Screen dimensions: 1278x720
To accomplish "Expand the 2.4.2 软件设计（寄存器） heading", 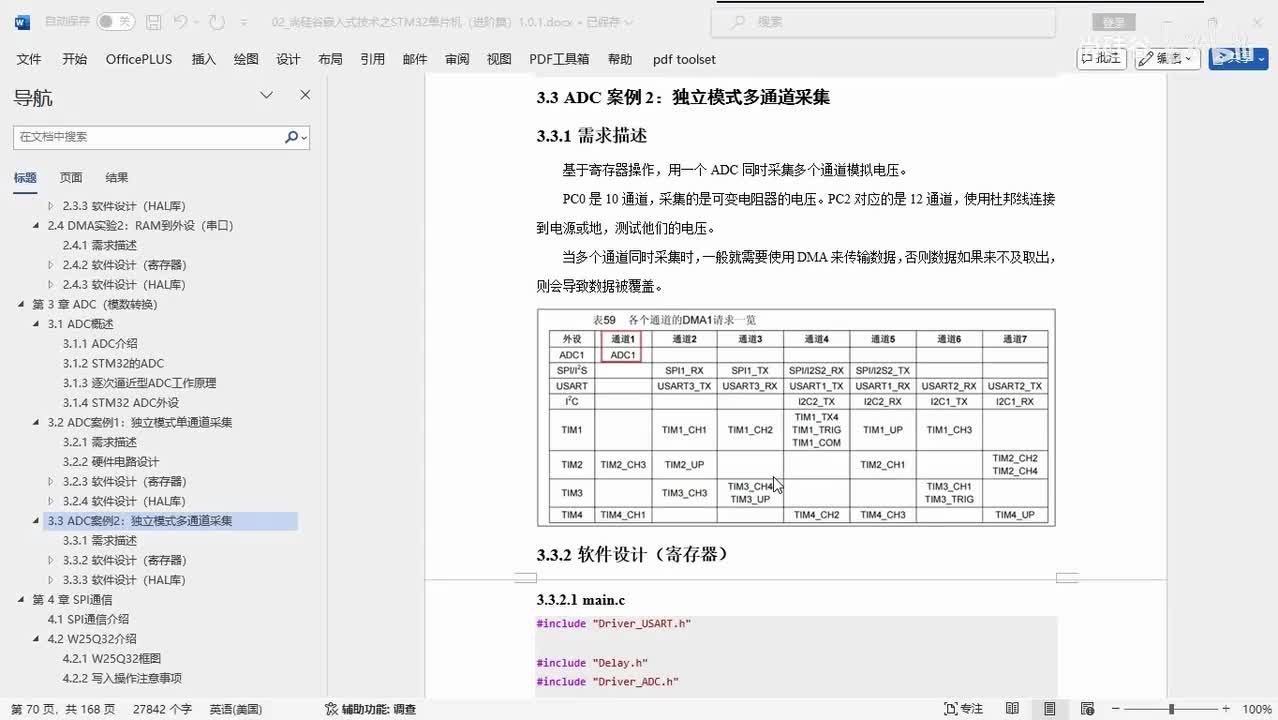I will tap(51, 265).
